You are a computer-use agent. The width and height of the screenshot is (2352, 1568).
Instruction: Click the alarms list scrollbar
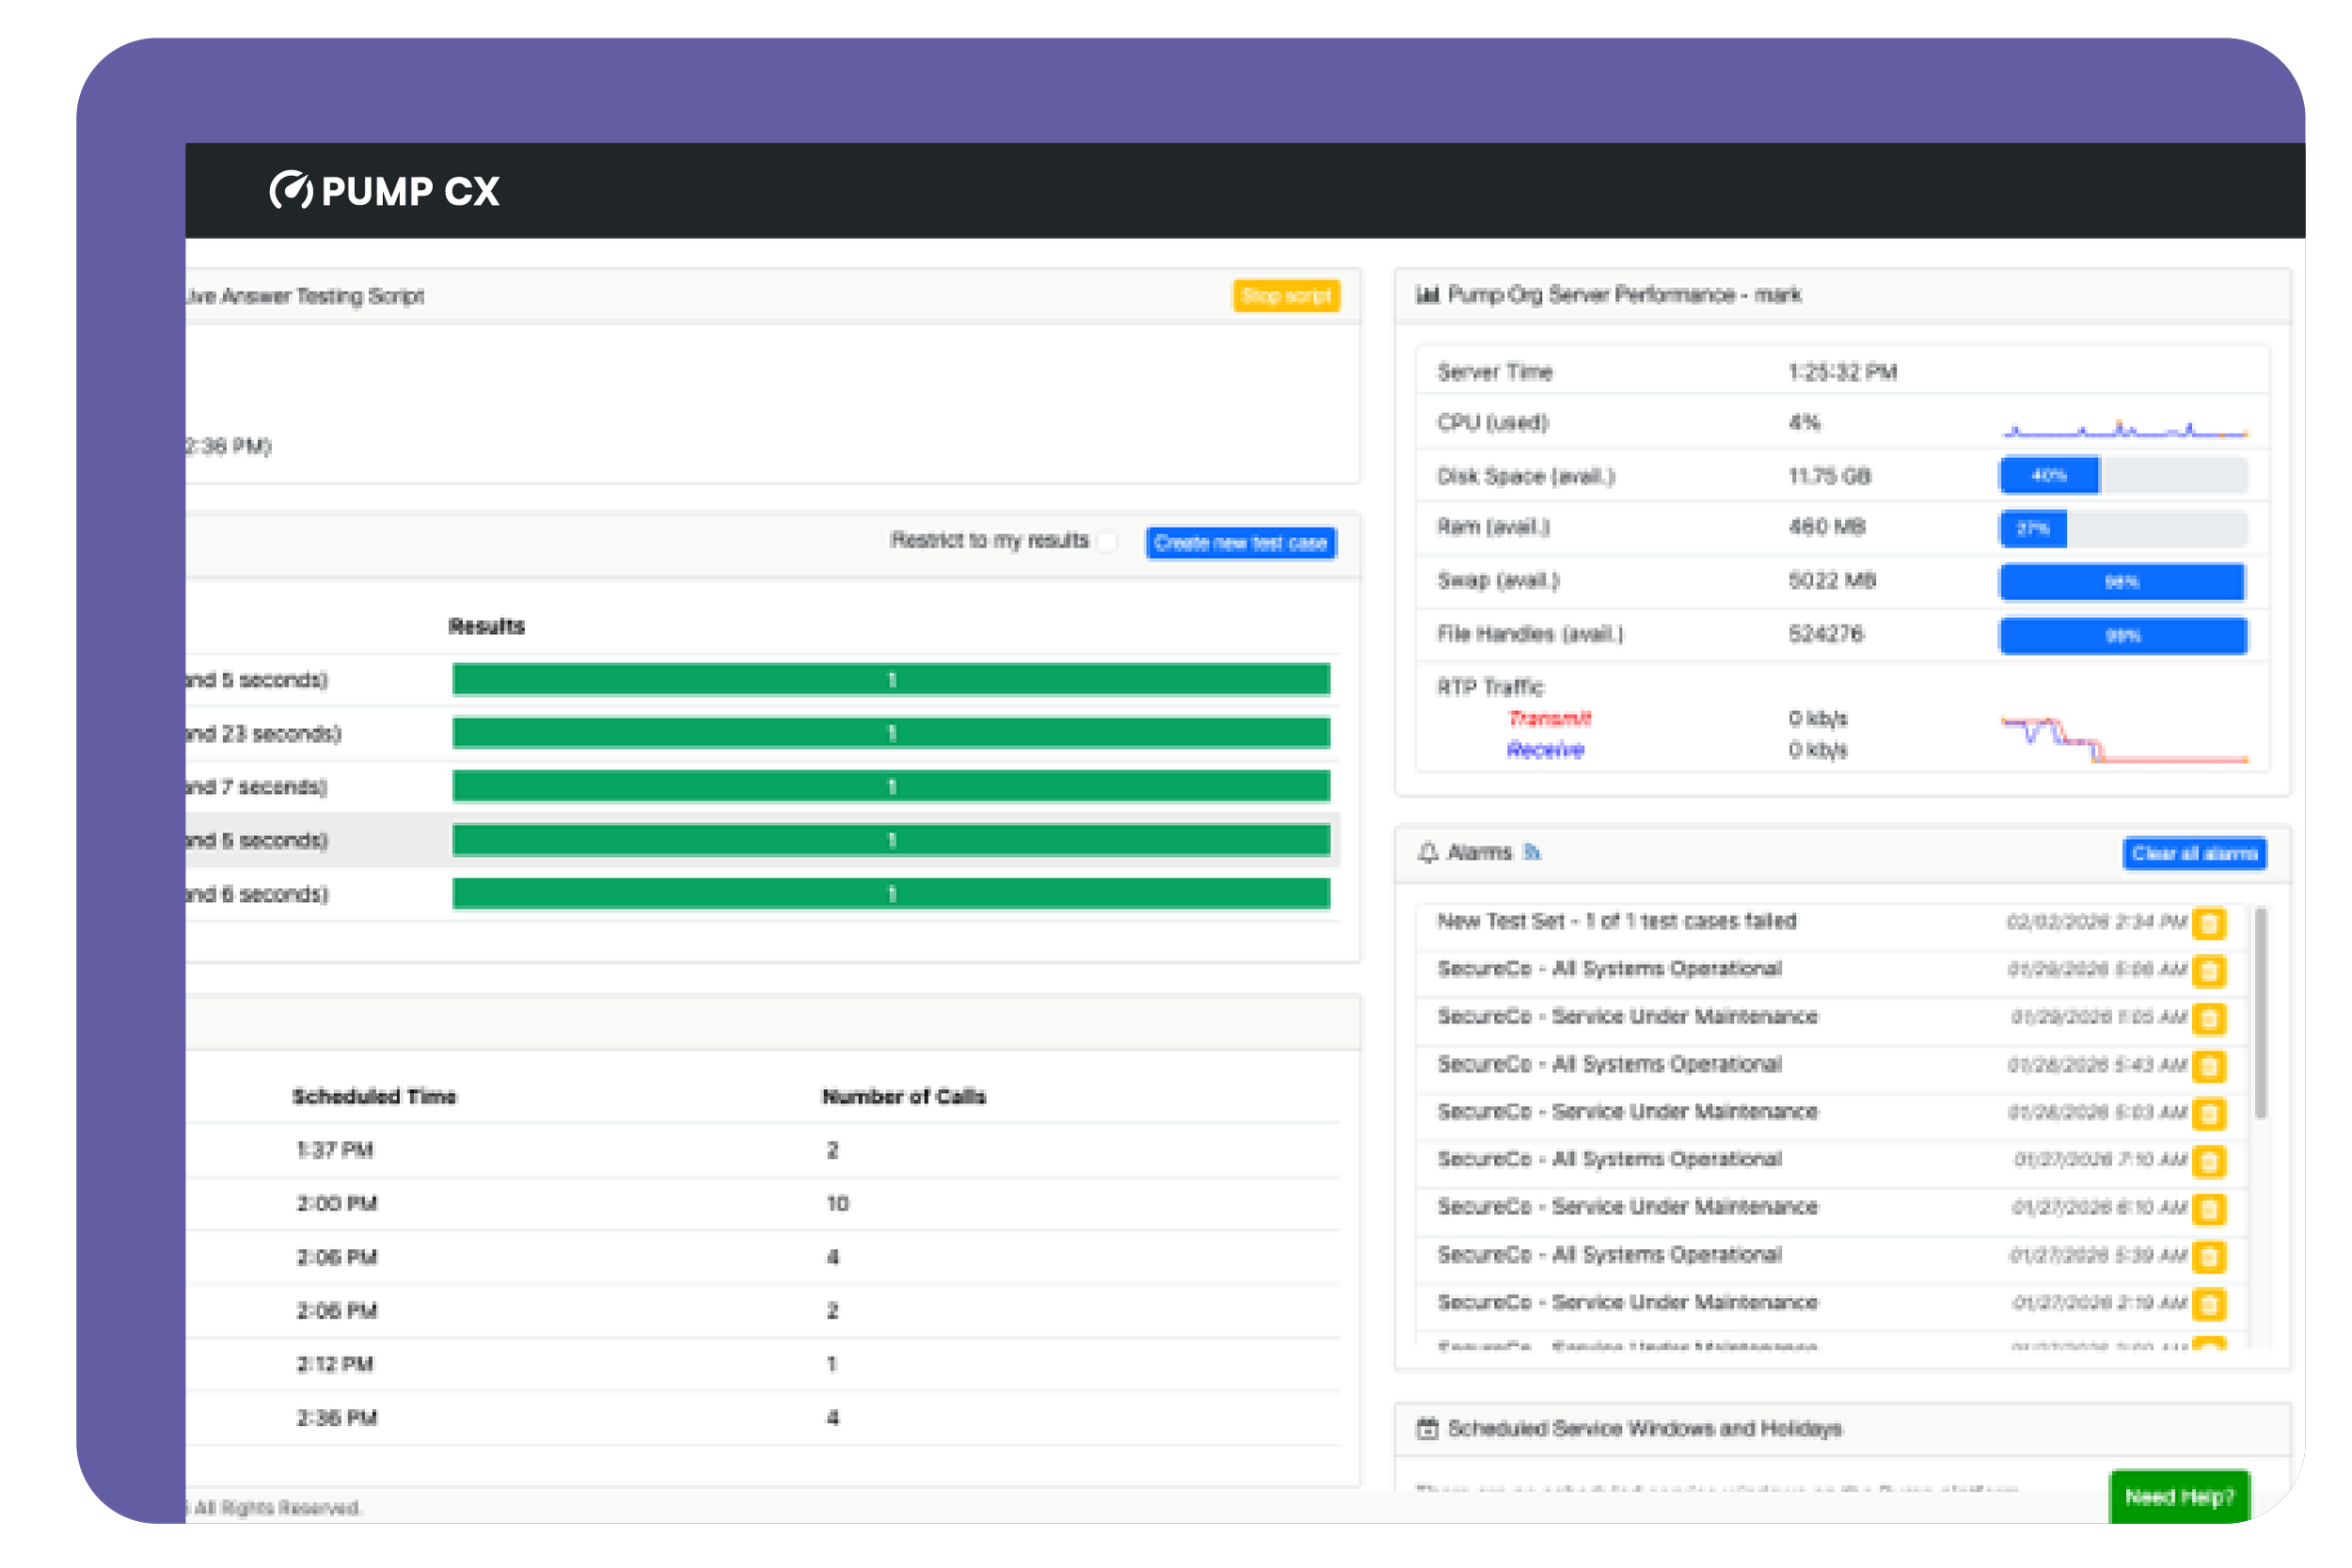click(x=2260, y=1012)
